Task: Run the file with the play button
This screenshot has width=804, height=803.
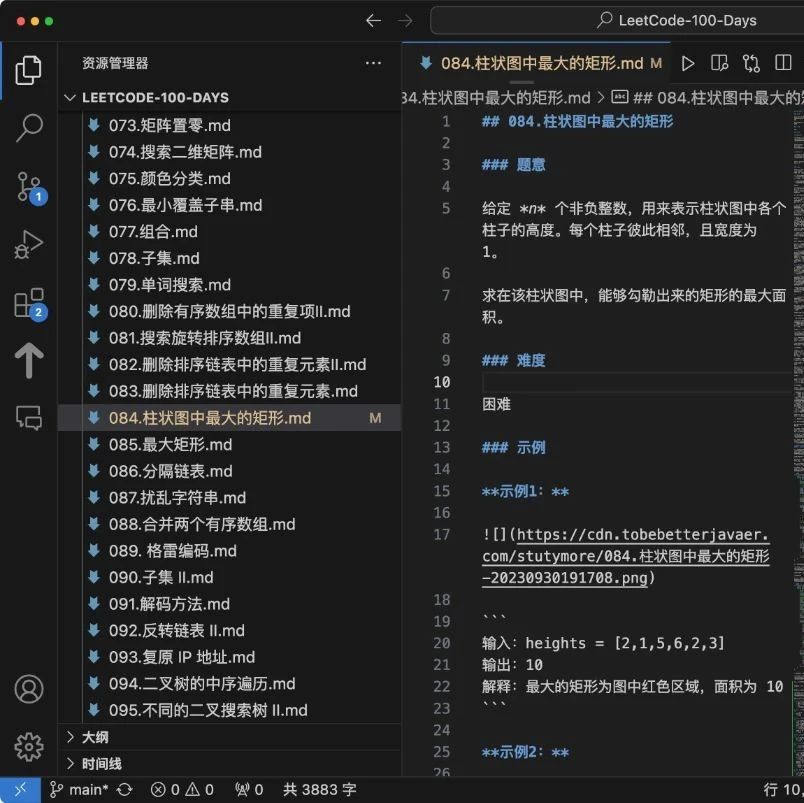Action: 688,64
